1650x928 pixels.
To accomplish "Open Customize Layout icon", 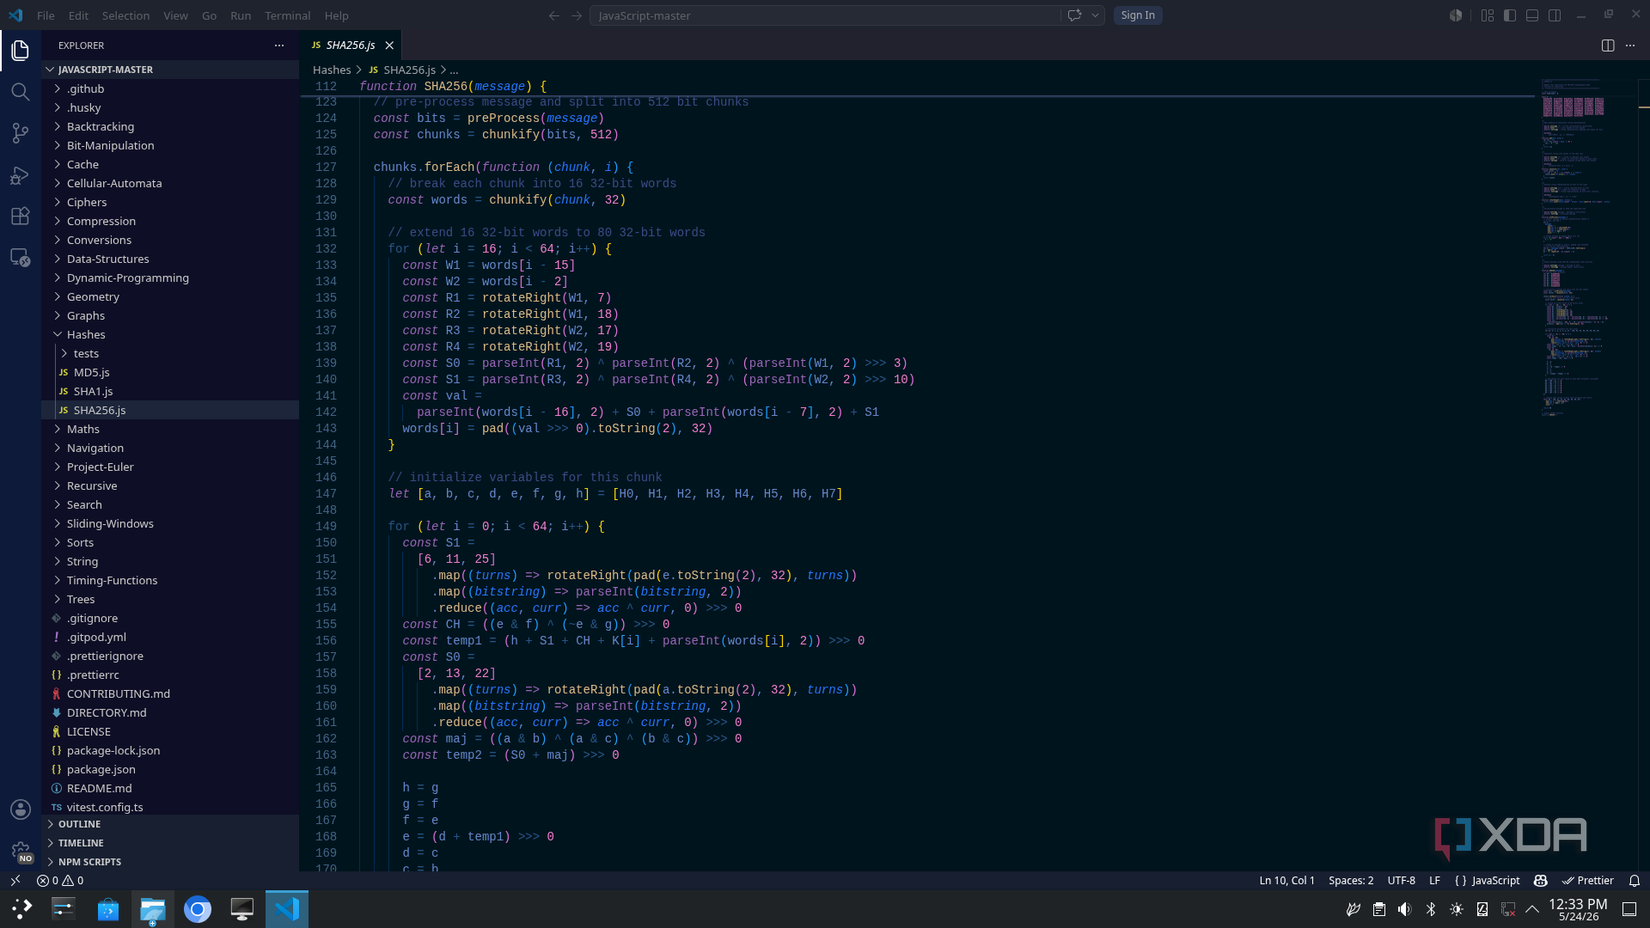I will [x=1488, y=15].
